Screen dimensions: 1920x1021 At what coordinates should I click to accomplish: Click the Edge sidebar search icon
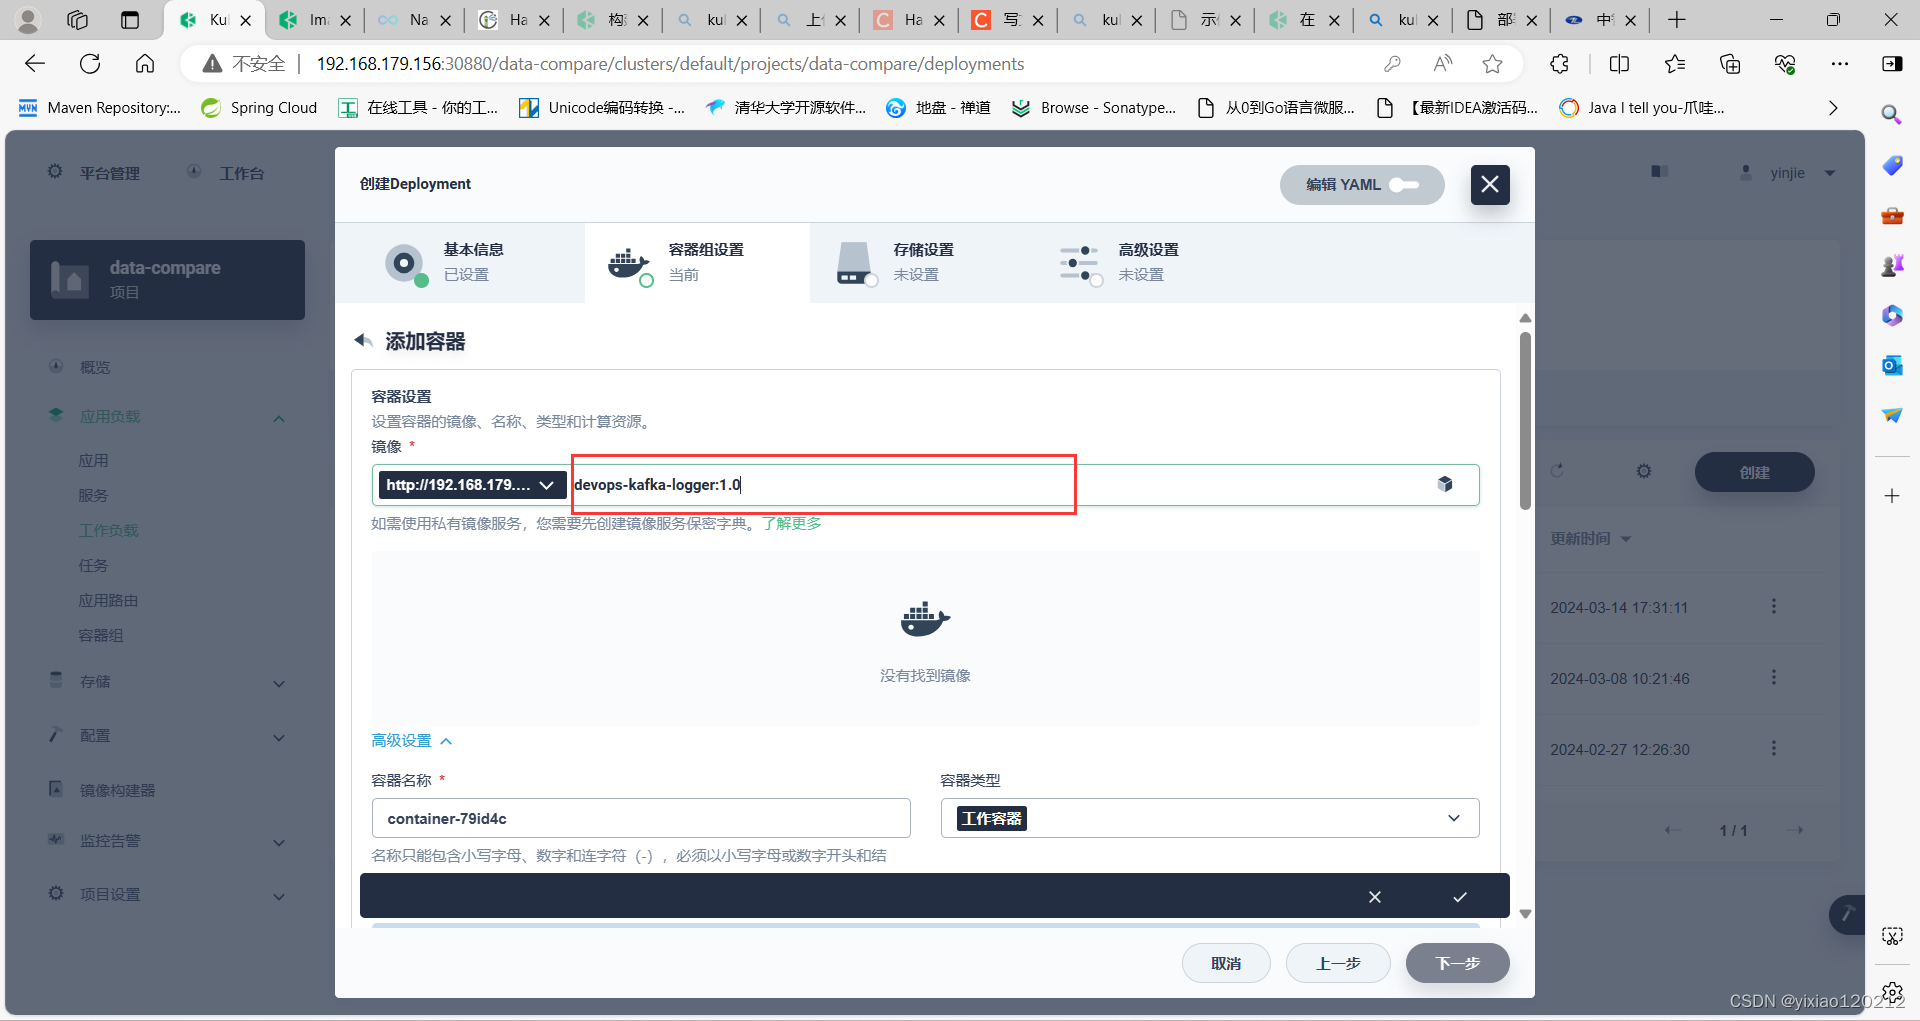(1891, 114)
